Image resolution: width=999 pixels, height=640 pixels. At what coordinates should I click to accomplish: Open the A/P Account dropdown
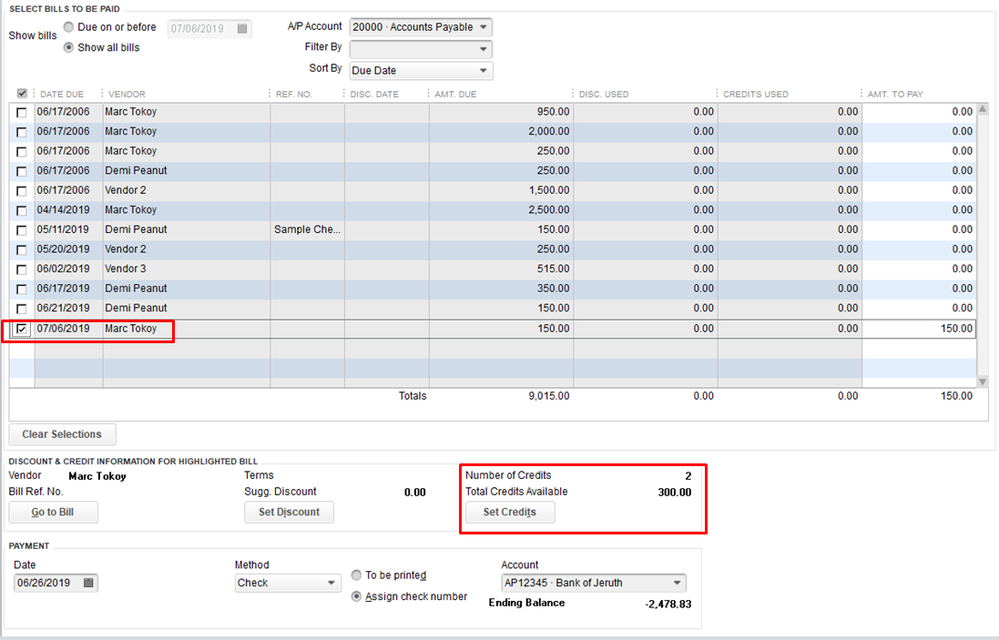(420, 27)
